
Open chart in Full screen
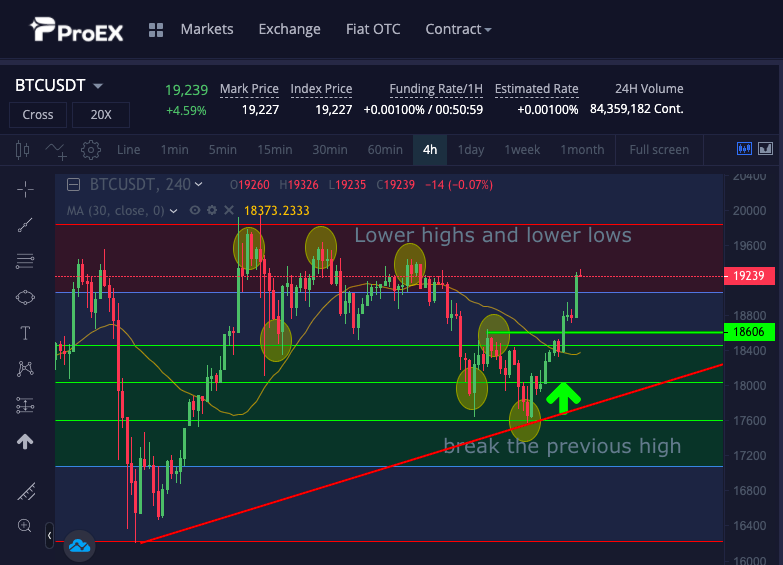coord(659,150)
